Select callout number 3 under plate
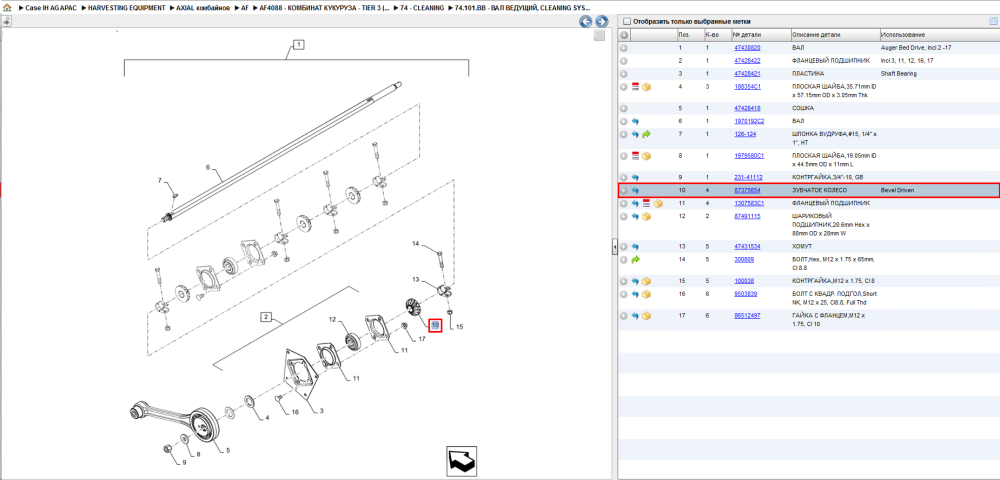Screen dimensions: 1000x480 point(321,411)
